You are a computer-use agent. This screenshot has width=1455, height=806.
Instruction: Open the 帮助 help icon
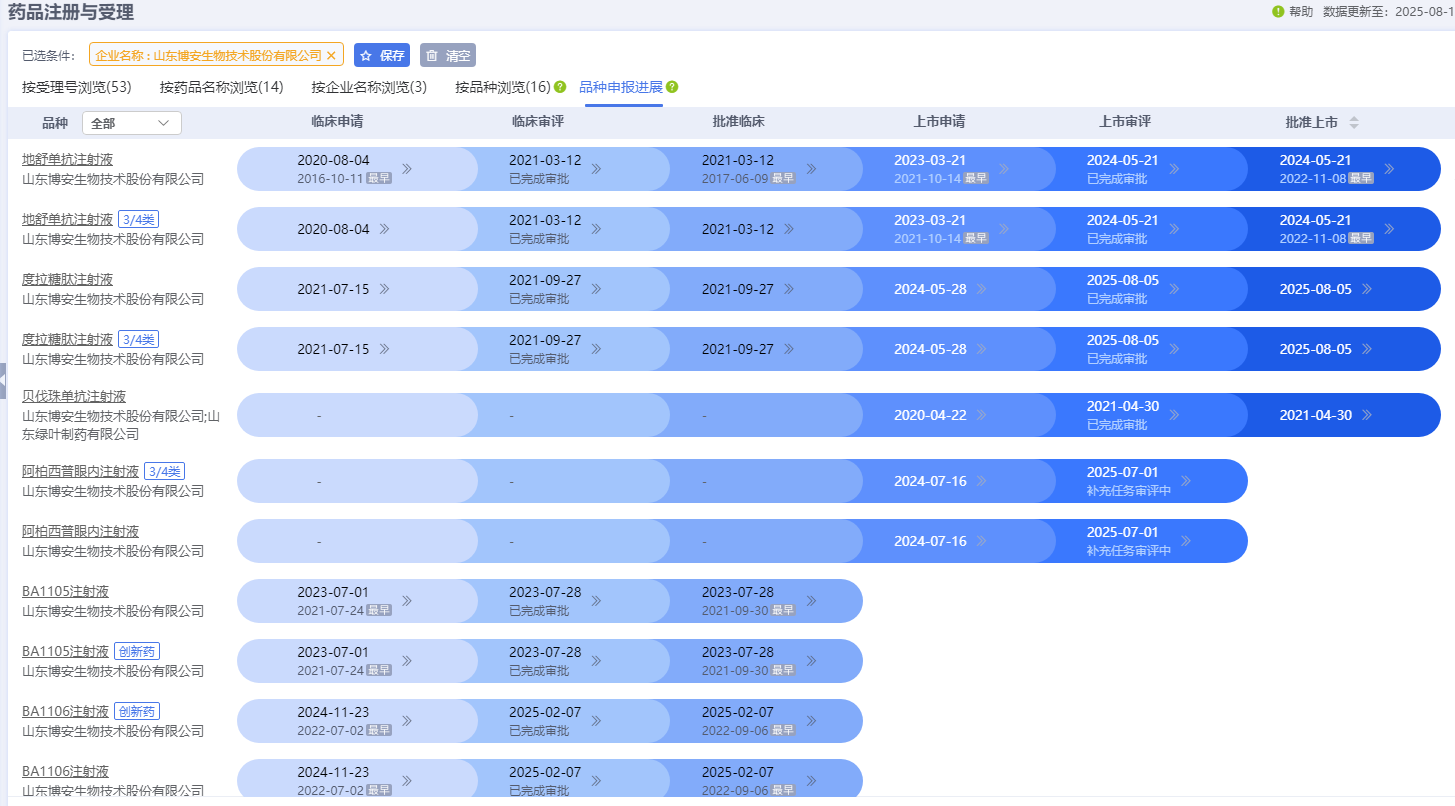[x=1278, y=12]
